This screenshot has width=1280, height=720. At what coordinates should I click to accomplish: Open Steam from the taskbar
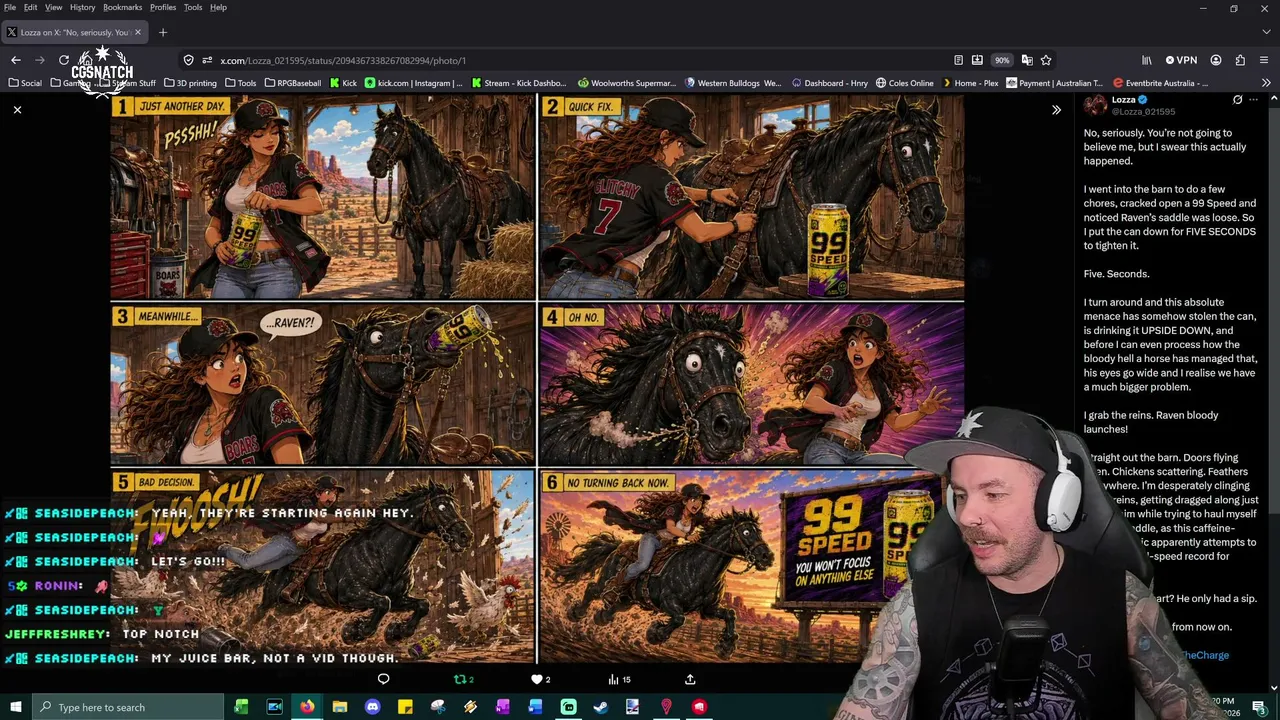[x=601, y=707]
